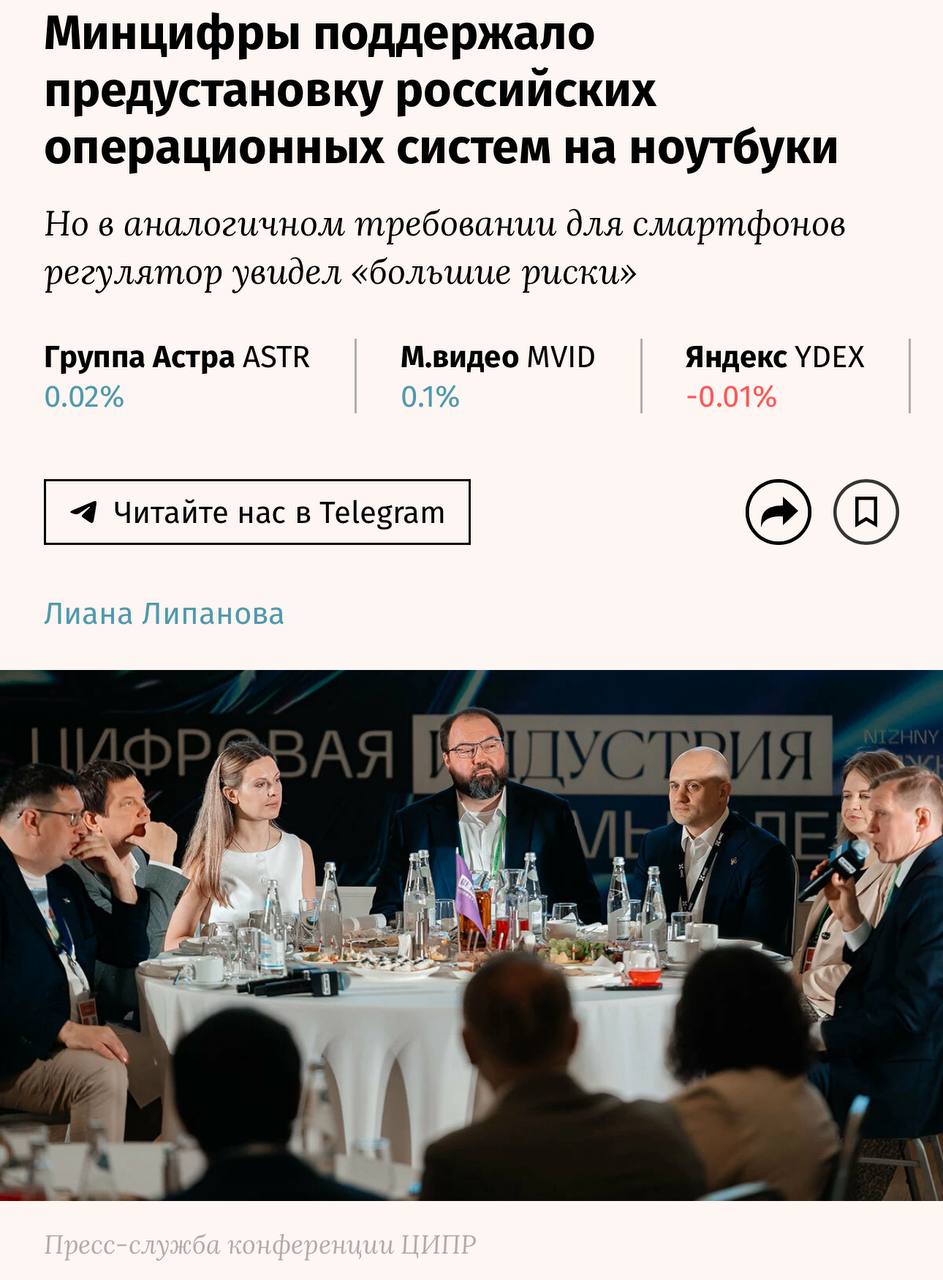This screenshot has width=943, height=1280.
Task: Open author page for Лиана Липанова
Action: pyautogui.click(x=164, y=613)
